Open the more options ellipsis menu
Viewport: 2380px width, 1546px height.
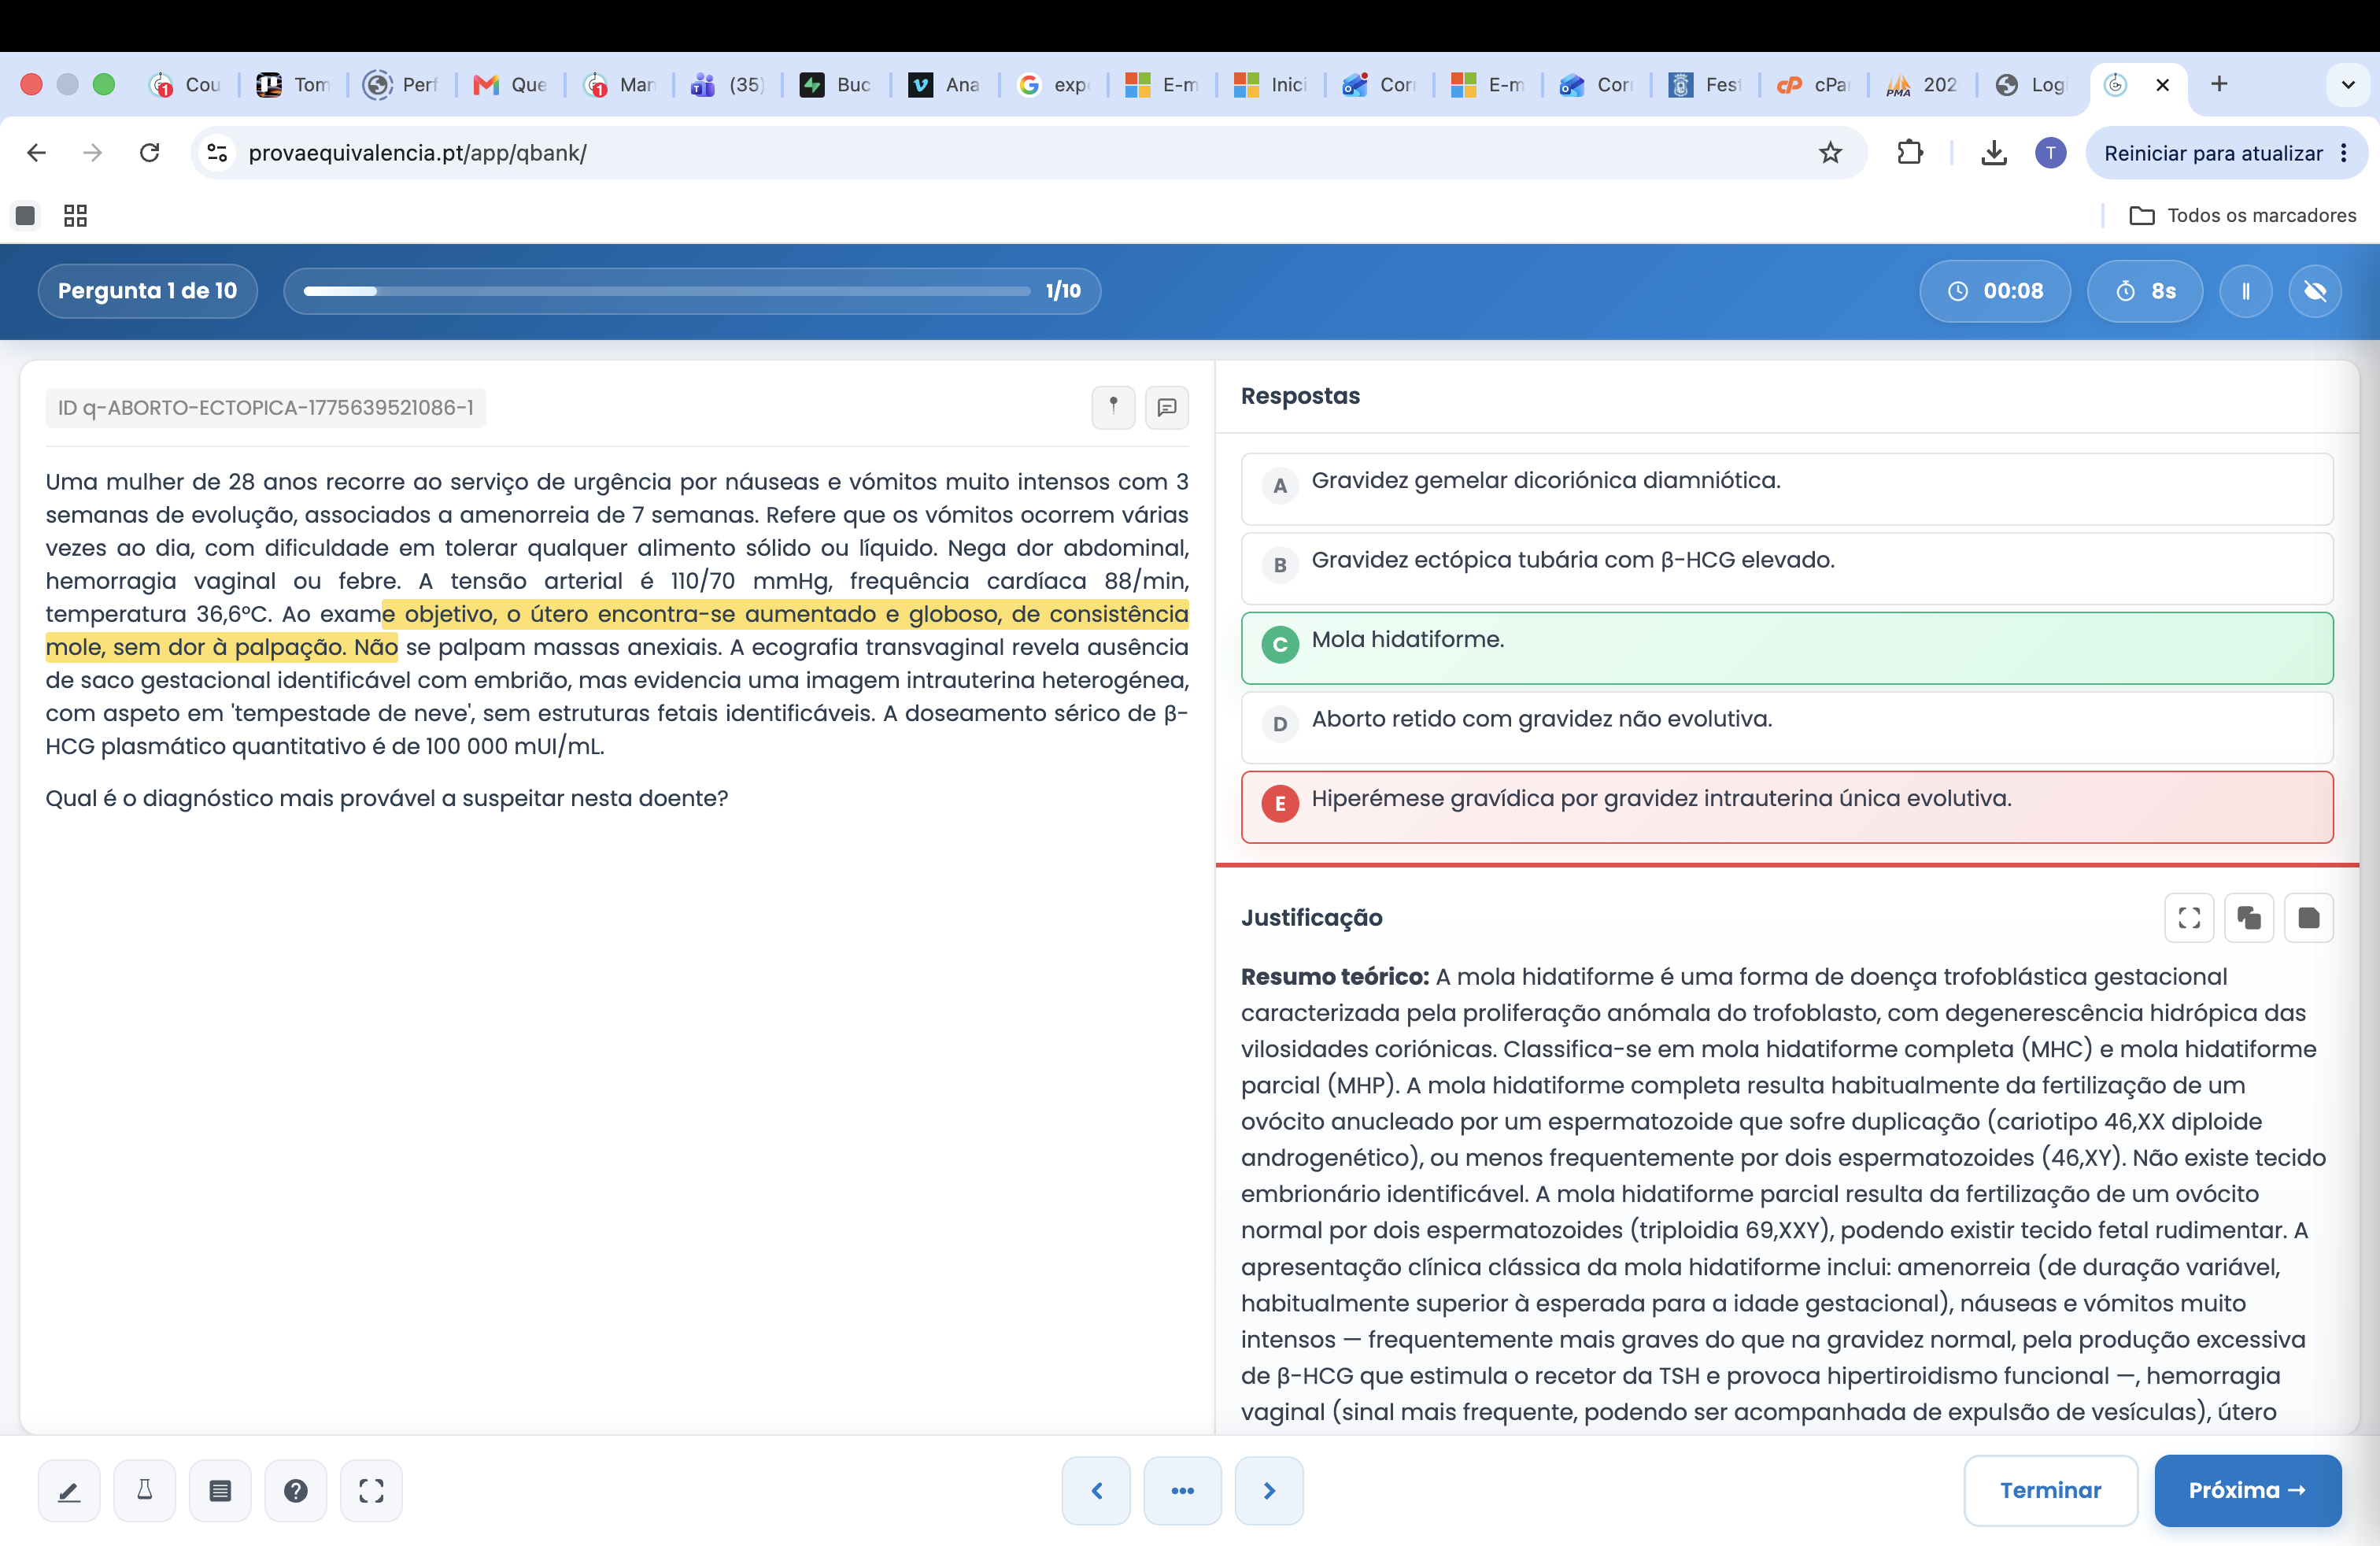[1183, 1490]
